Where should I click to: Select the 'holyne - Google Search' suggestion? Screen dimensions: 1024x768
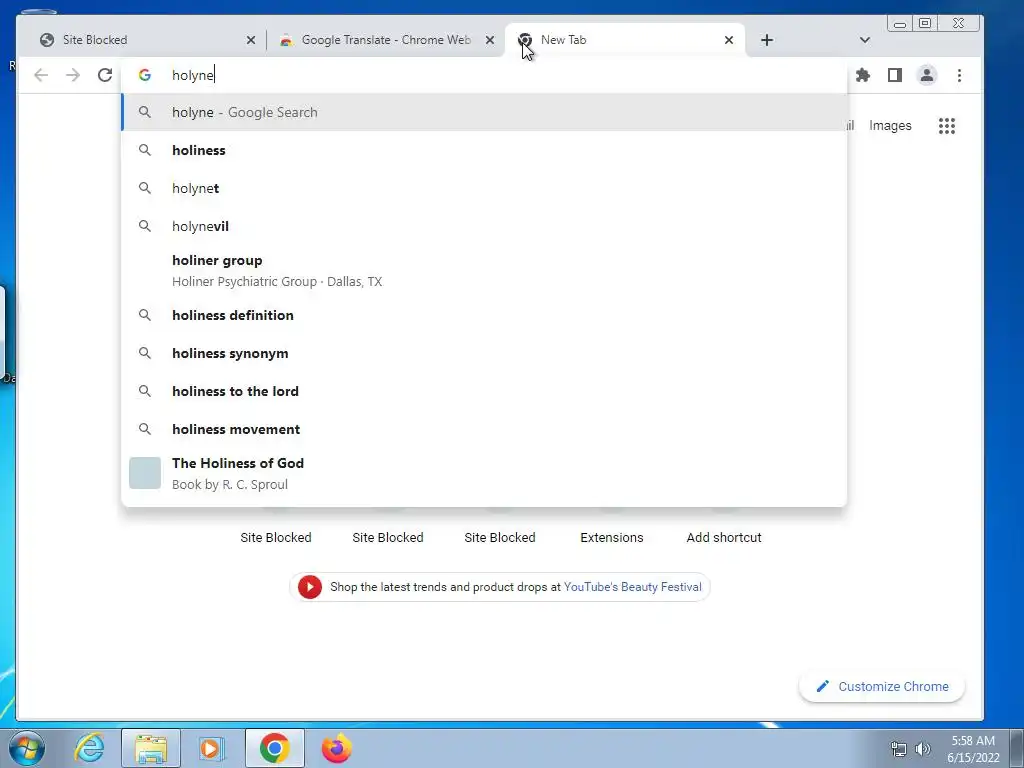click(x=484, y=112)
